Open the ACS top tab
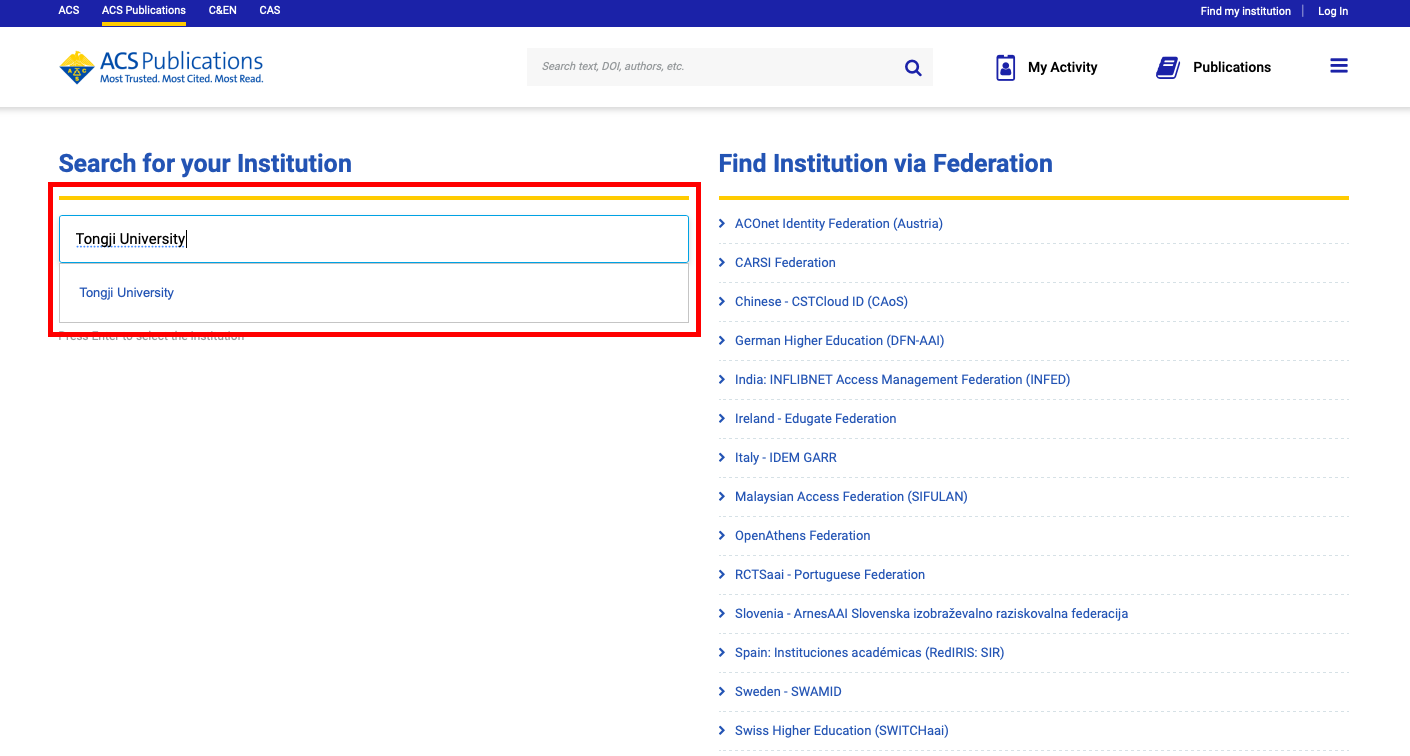Screen dimensions: 1410x756 69,11
